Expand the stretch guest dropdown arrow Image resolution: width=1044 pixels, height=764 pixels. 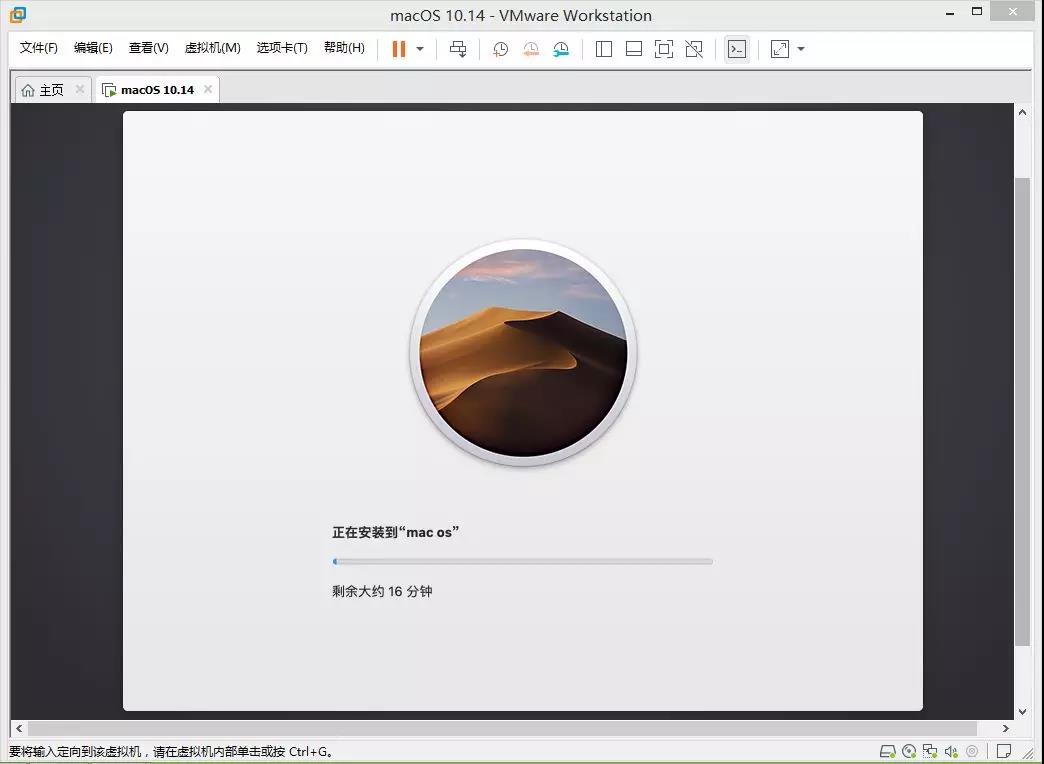click(801, 49)
